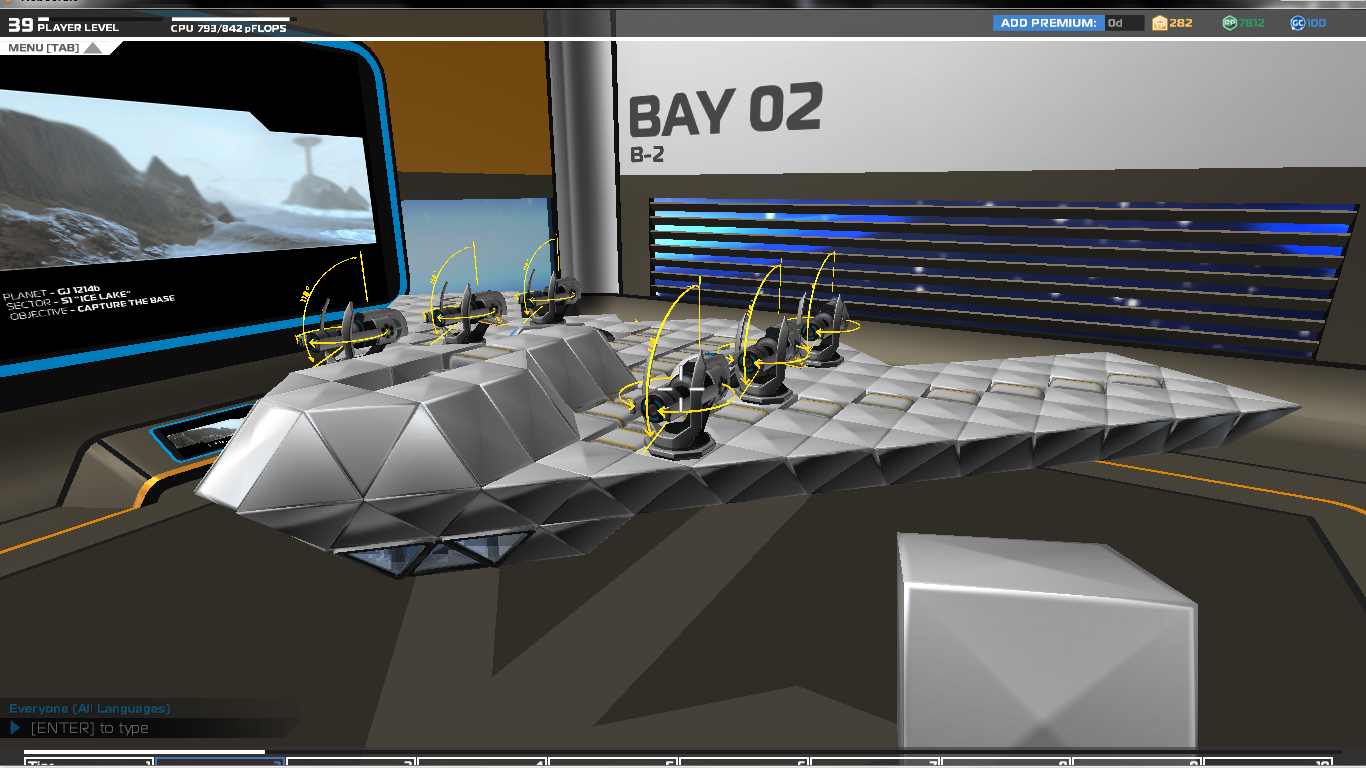Screen dimensions: 1366x768
Task: Click the orange TP currency icon
Action: click(x=1160, y=23)
